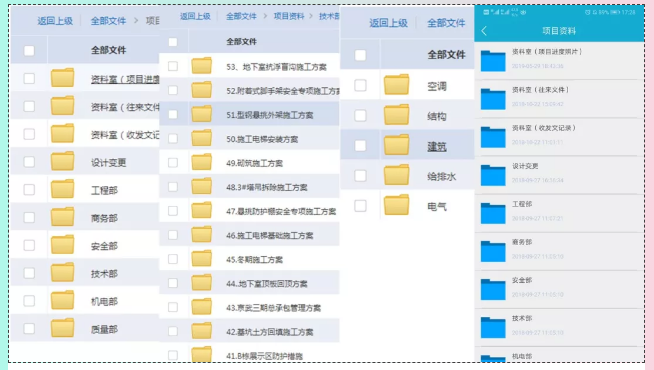Click 返回上级 above the 空调 folder list
The image size is (654, 370).
388,23
